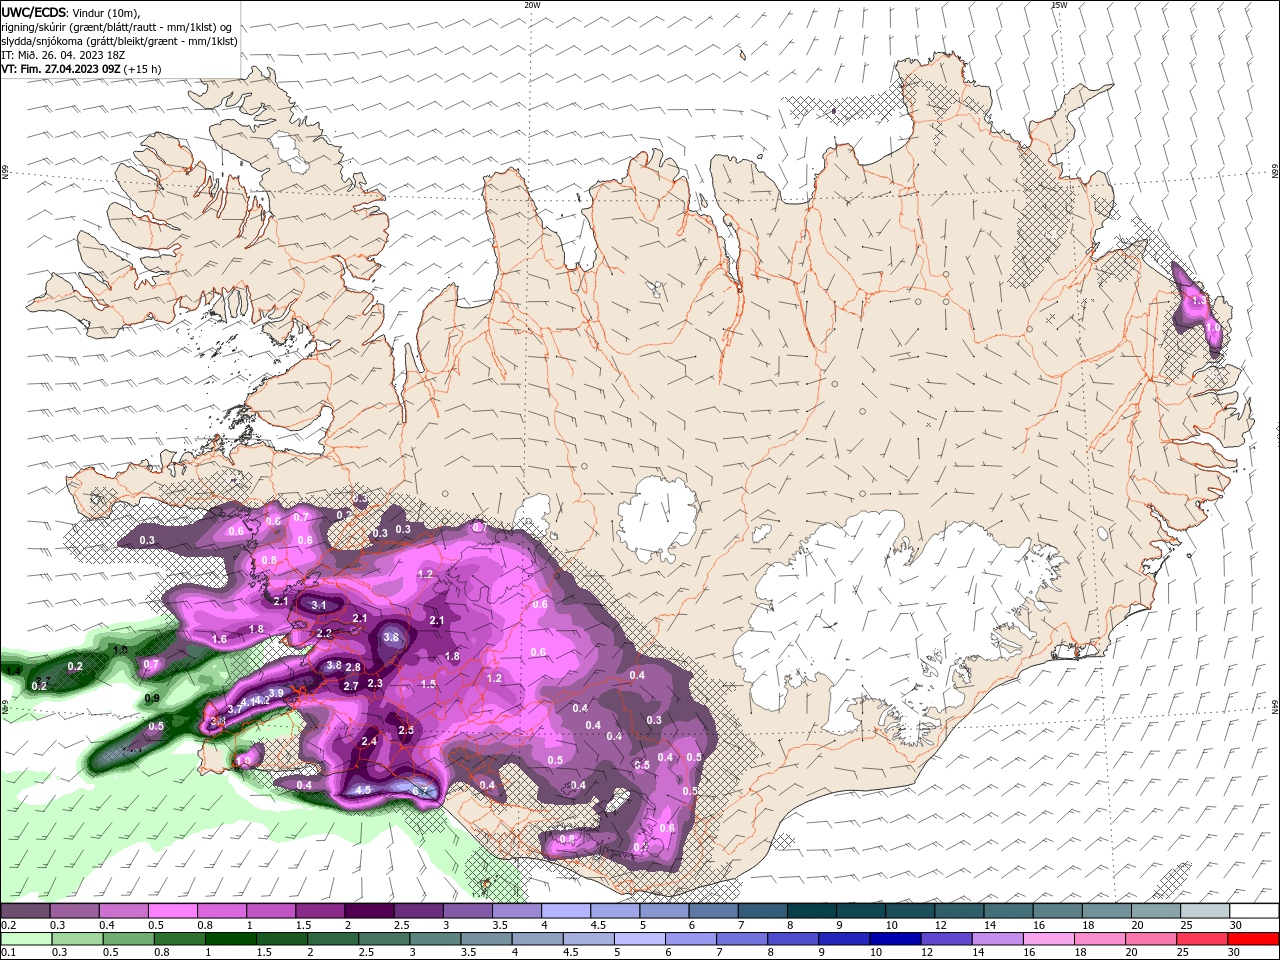The image size is (1280, 960).
Task: Select the 'slydda/snjókoma' legend description line
Action: [x=119, y=41]
